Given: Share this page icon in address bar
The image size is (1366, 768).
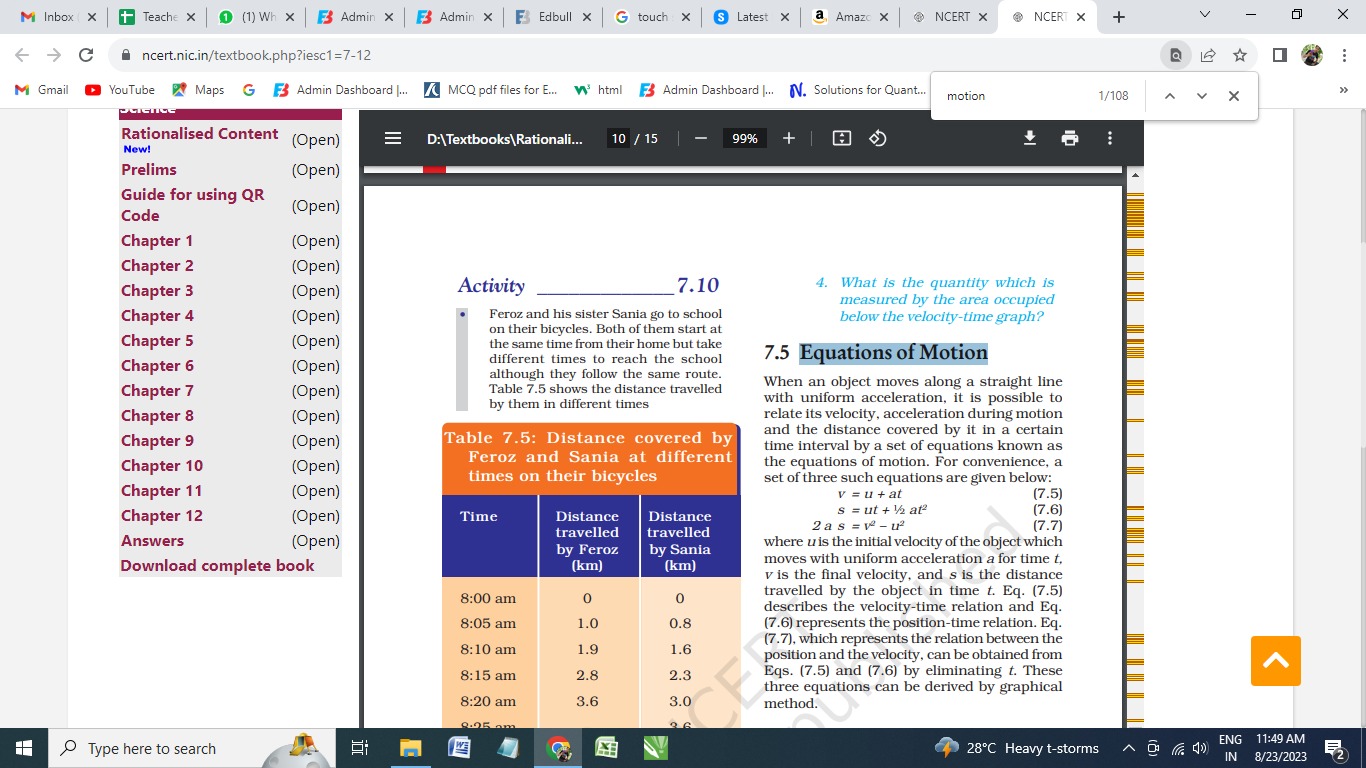Looking at the screenshot, I should point(1208,55).
